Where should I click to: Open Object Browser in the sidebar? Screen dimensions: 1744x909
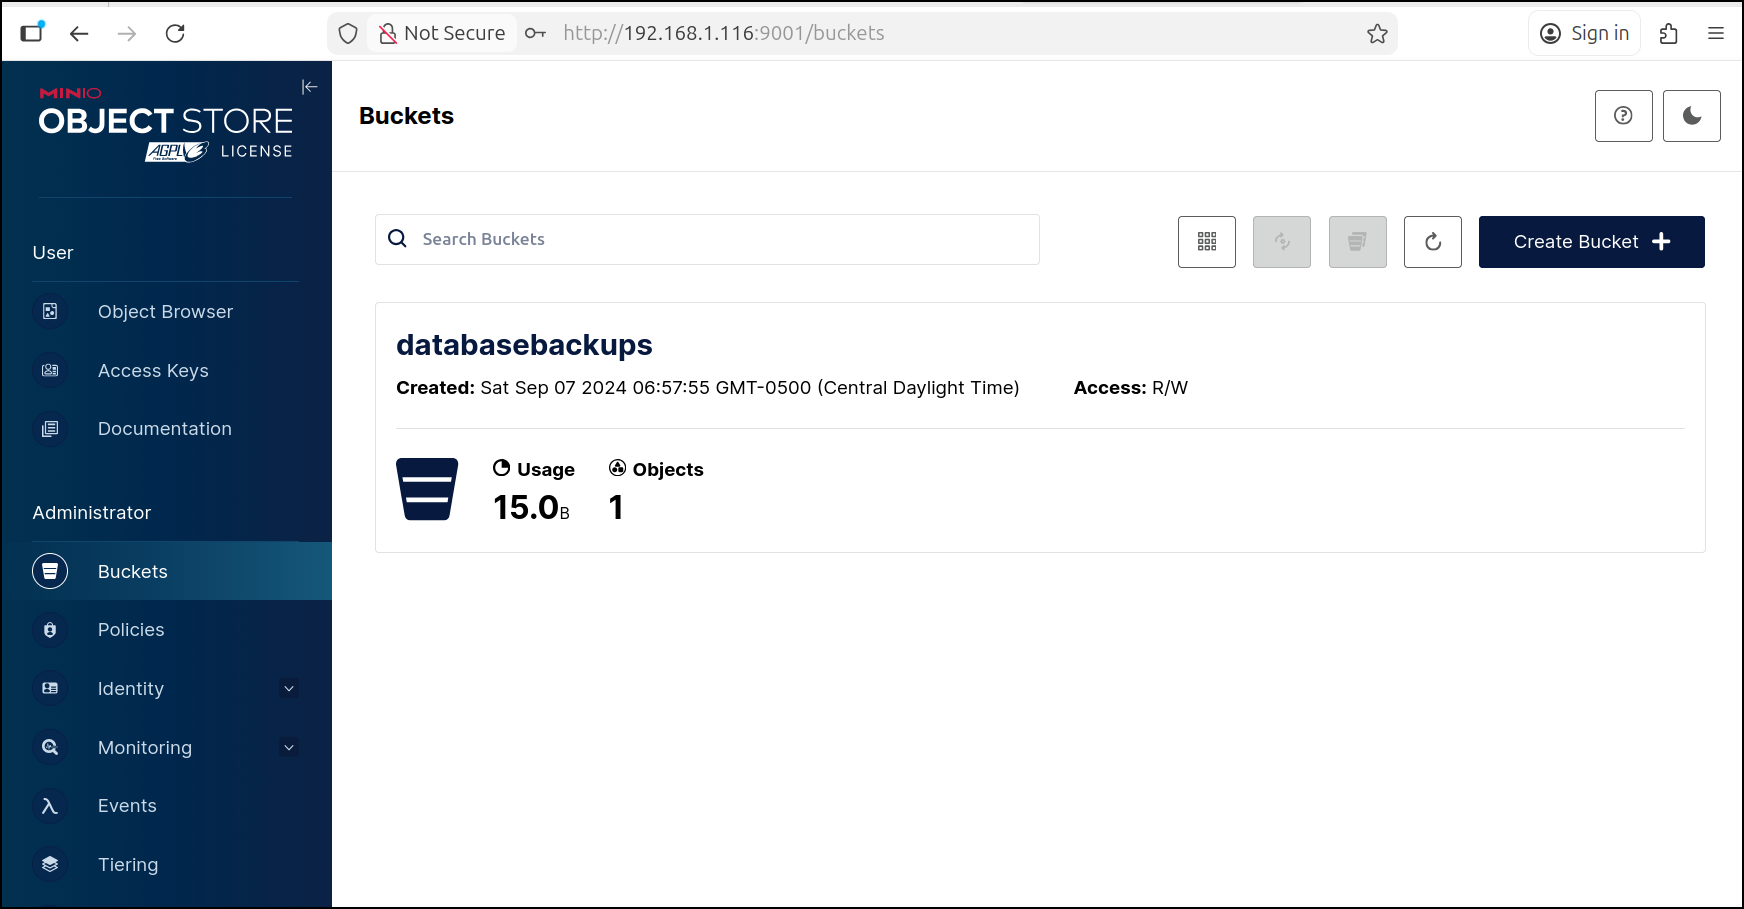tap(165, 312)
